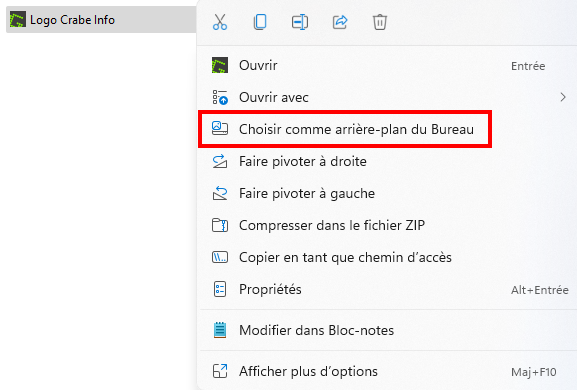Open the Ouvrir avec submenu
This screenshot has height=390, width=577.
point(387,98)
